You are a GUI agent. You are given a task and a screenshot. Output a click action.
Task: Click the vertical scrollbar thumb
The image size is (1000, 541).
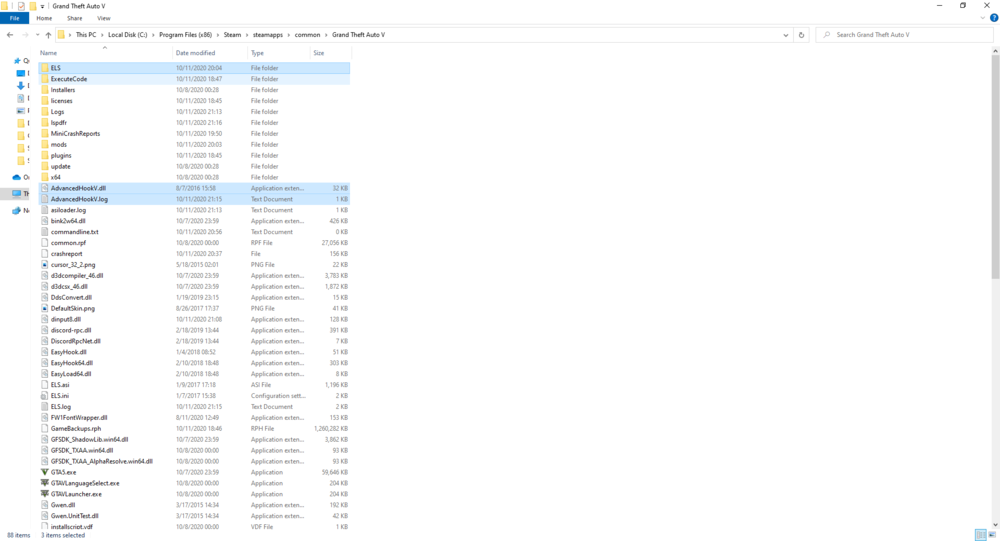coord(996,166)
